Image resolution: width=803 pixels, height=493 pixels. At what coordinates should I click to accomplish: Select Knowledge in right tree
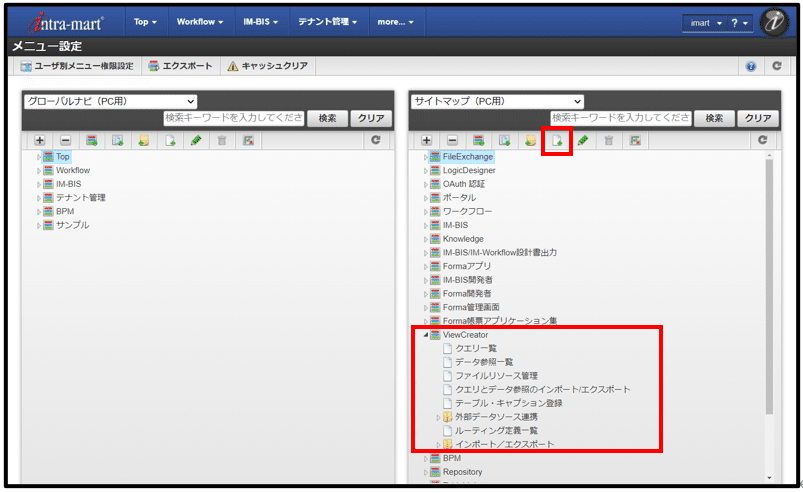pos(463,239)
